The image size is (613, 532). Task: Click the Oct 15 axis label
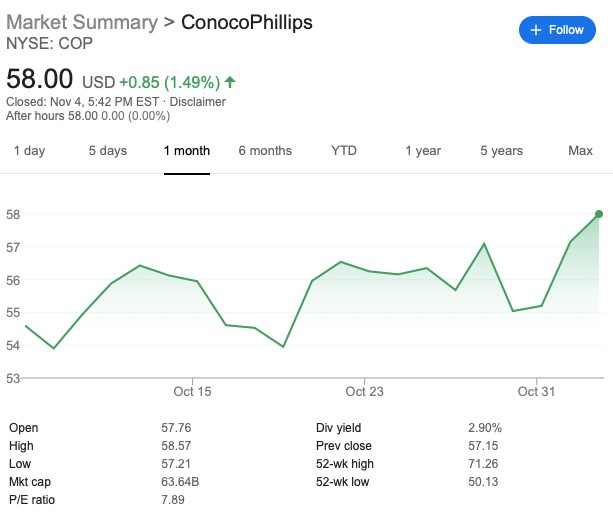coord(192,391)
